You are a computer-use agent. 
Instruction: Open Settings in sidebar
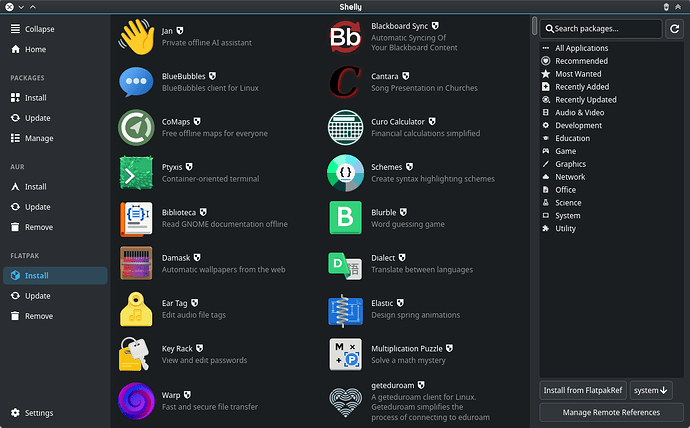pyautogui.click(x=55, y=413)
